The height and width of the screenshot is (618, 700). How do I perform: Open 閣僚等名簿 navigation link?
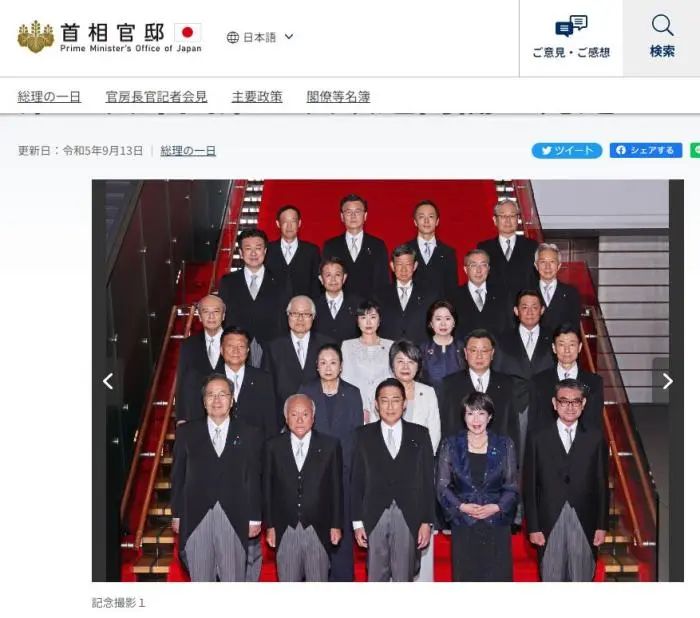[338, 96]
